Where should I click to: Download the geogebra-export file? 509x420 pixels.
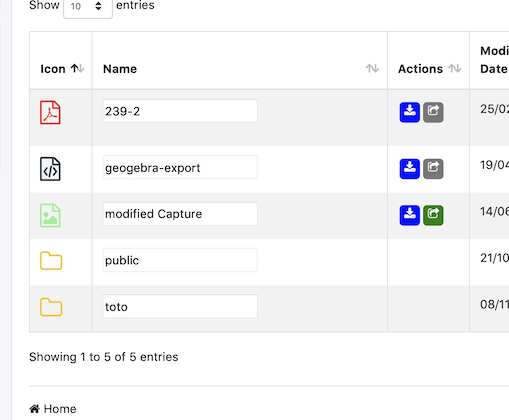(410, 169)
